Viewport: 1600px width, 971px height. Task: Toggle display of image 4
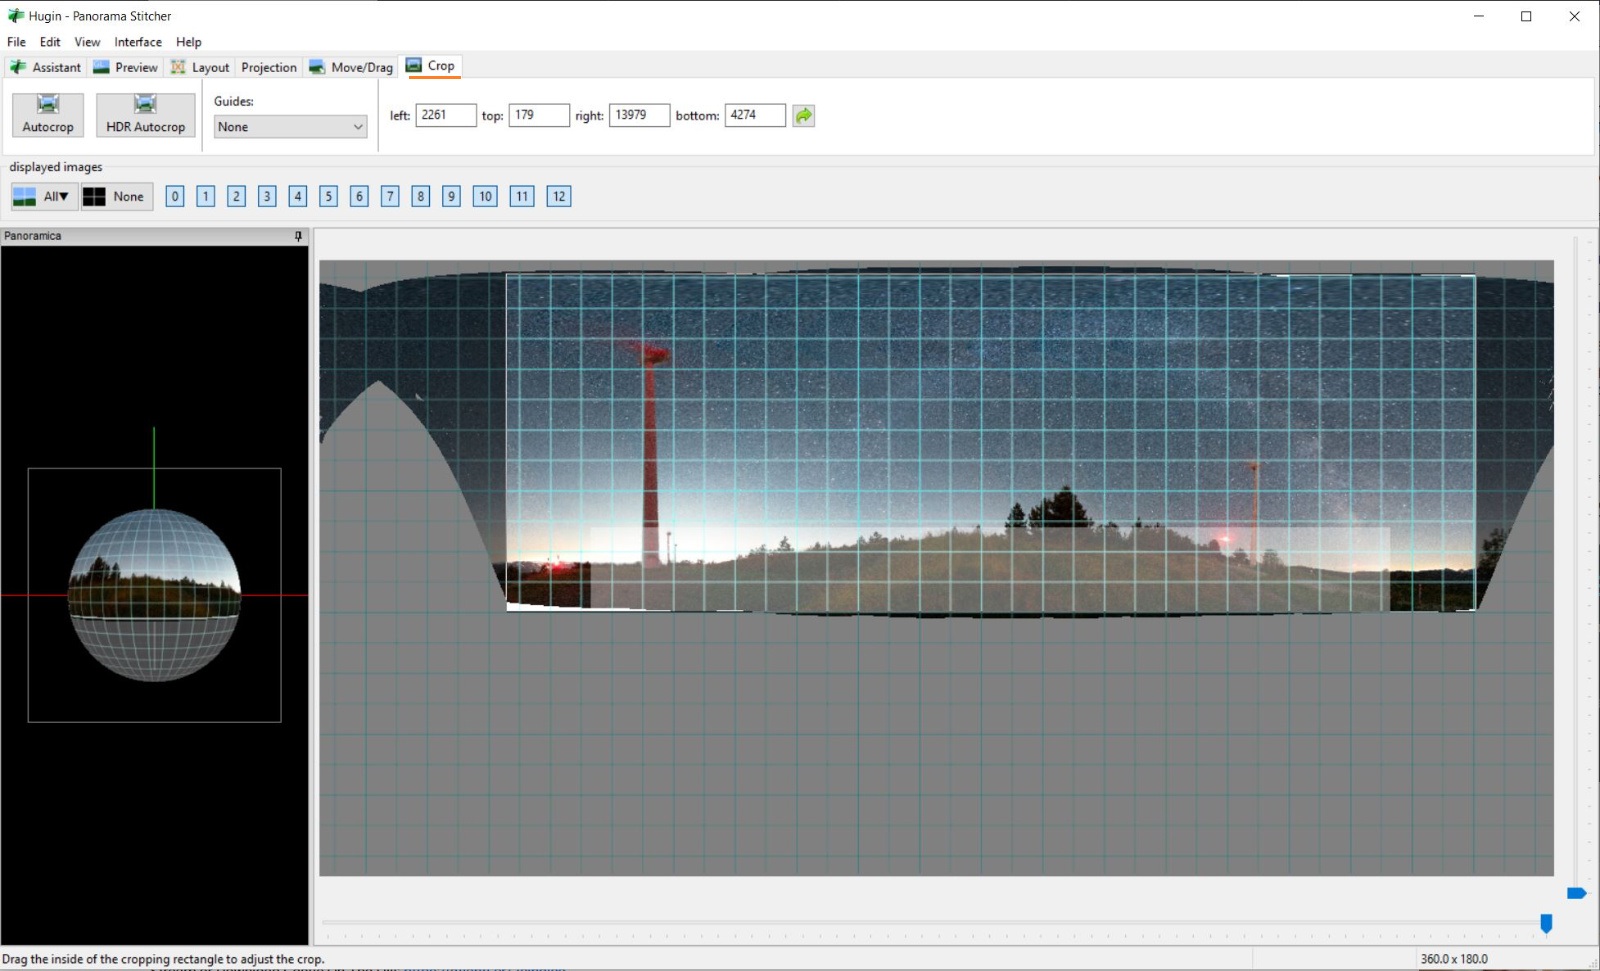point(298,197)
